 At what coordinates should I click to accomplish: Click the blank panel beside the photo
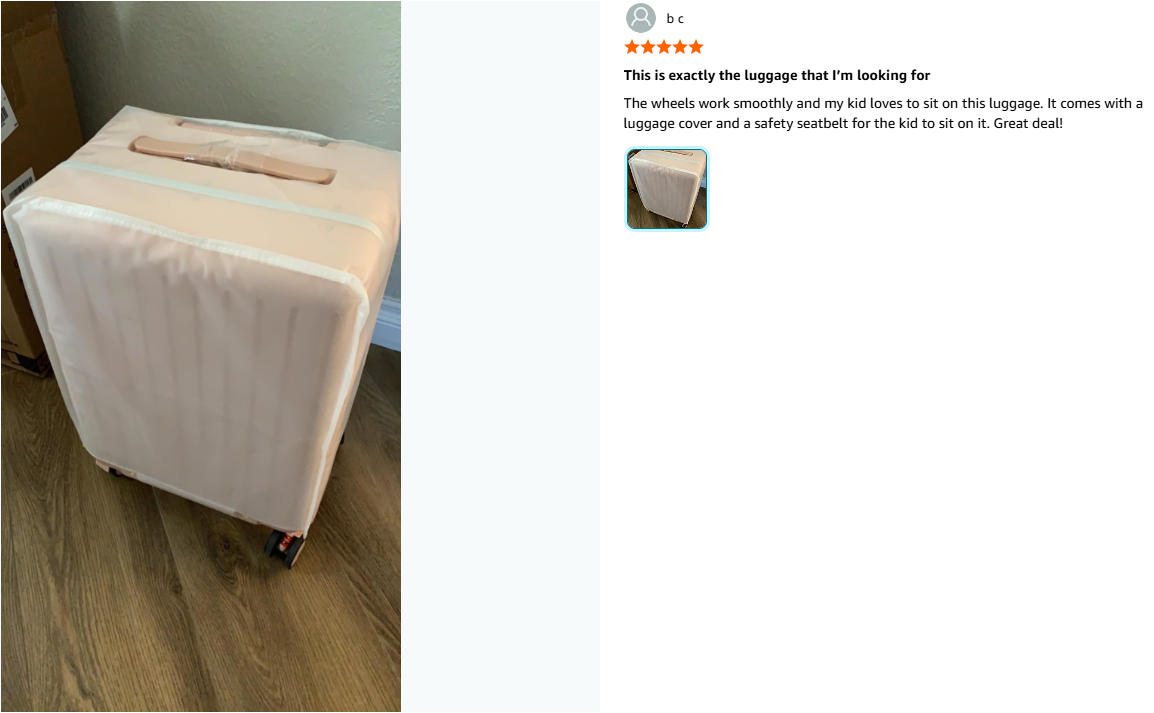[500, 356]
